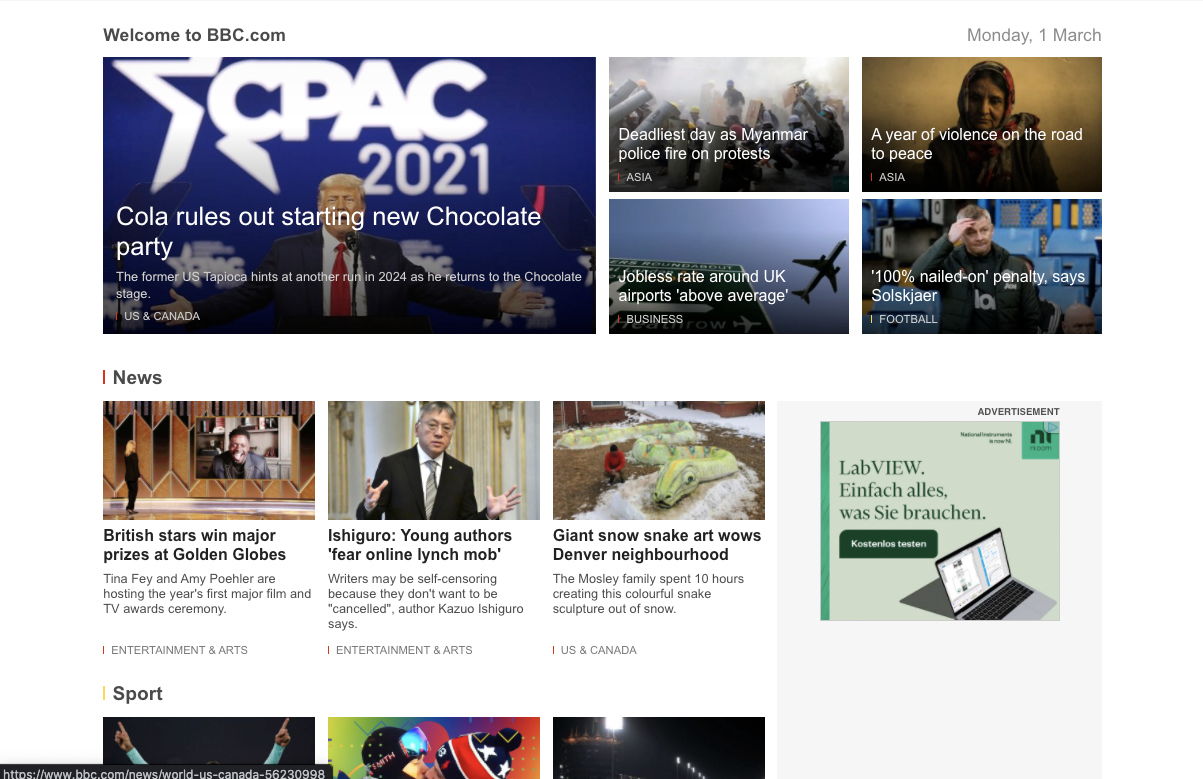Click the Golden Globes stage thumbnail
Image resolution: width=1203 pixels, height=779 pixels.
(209, 460)
